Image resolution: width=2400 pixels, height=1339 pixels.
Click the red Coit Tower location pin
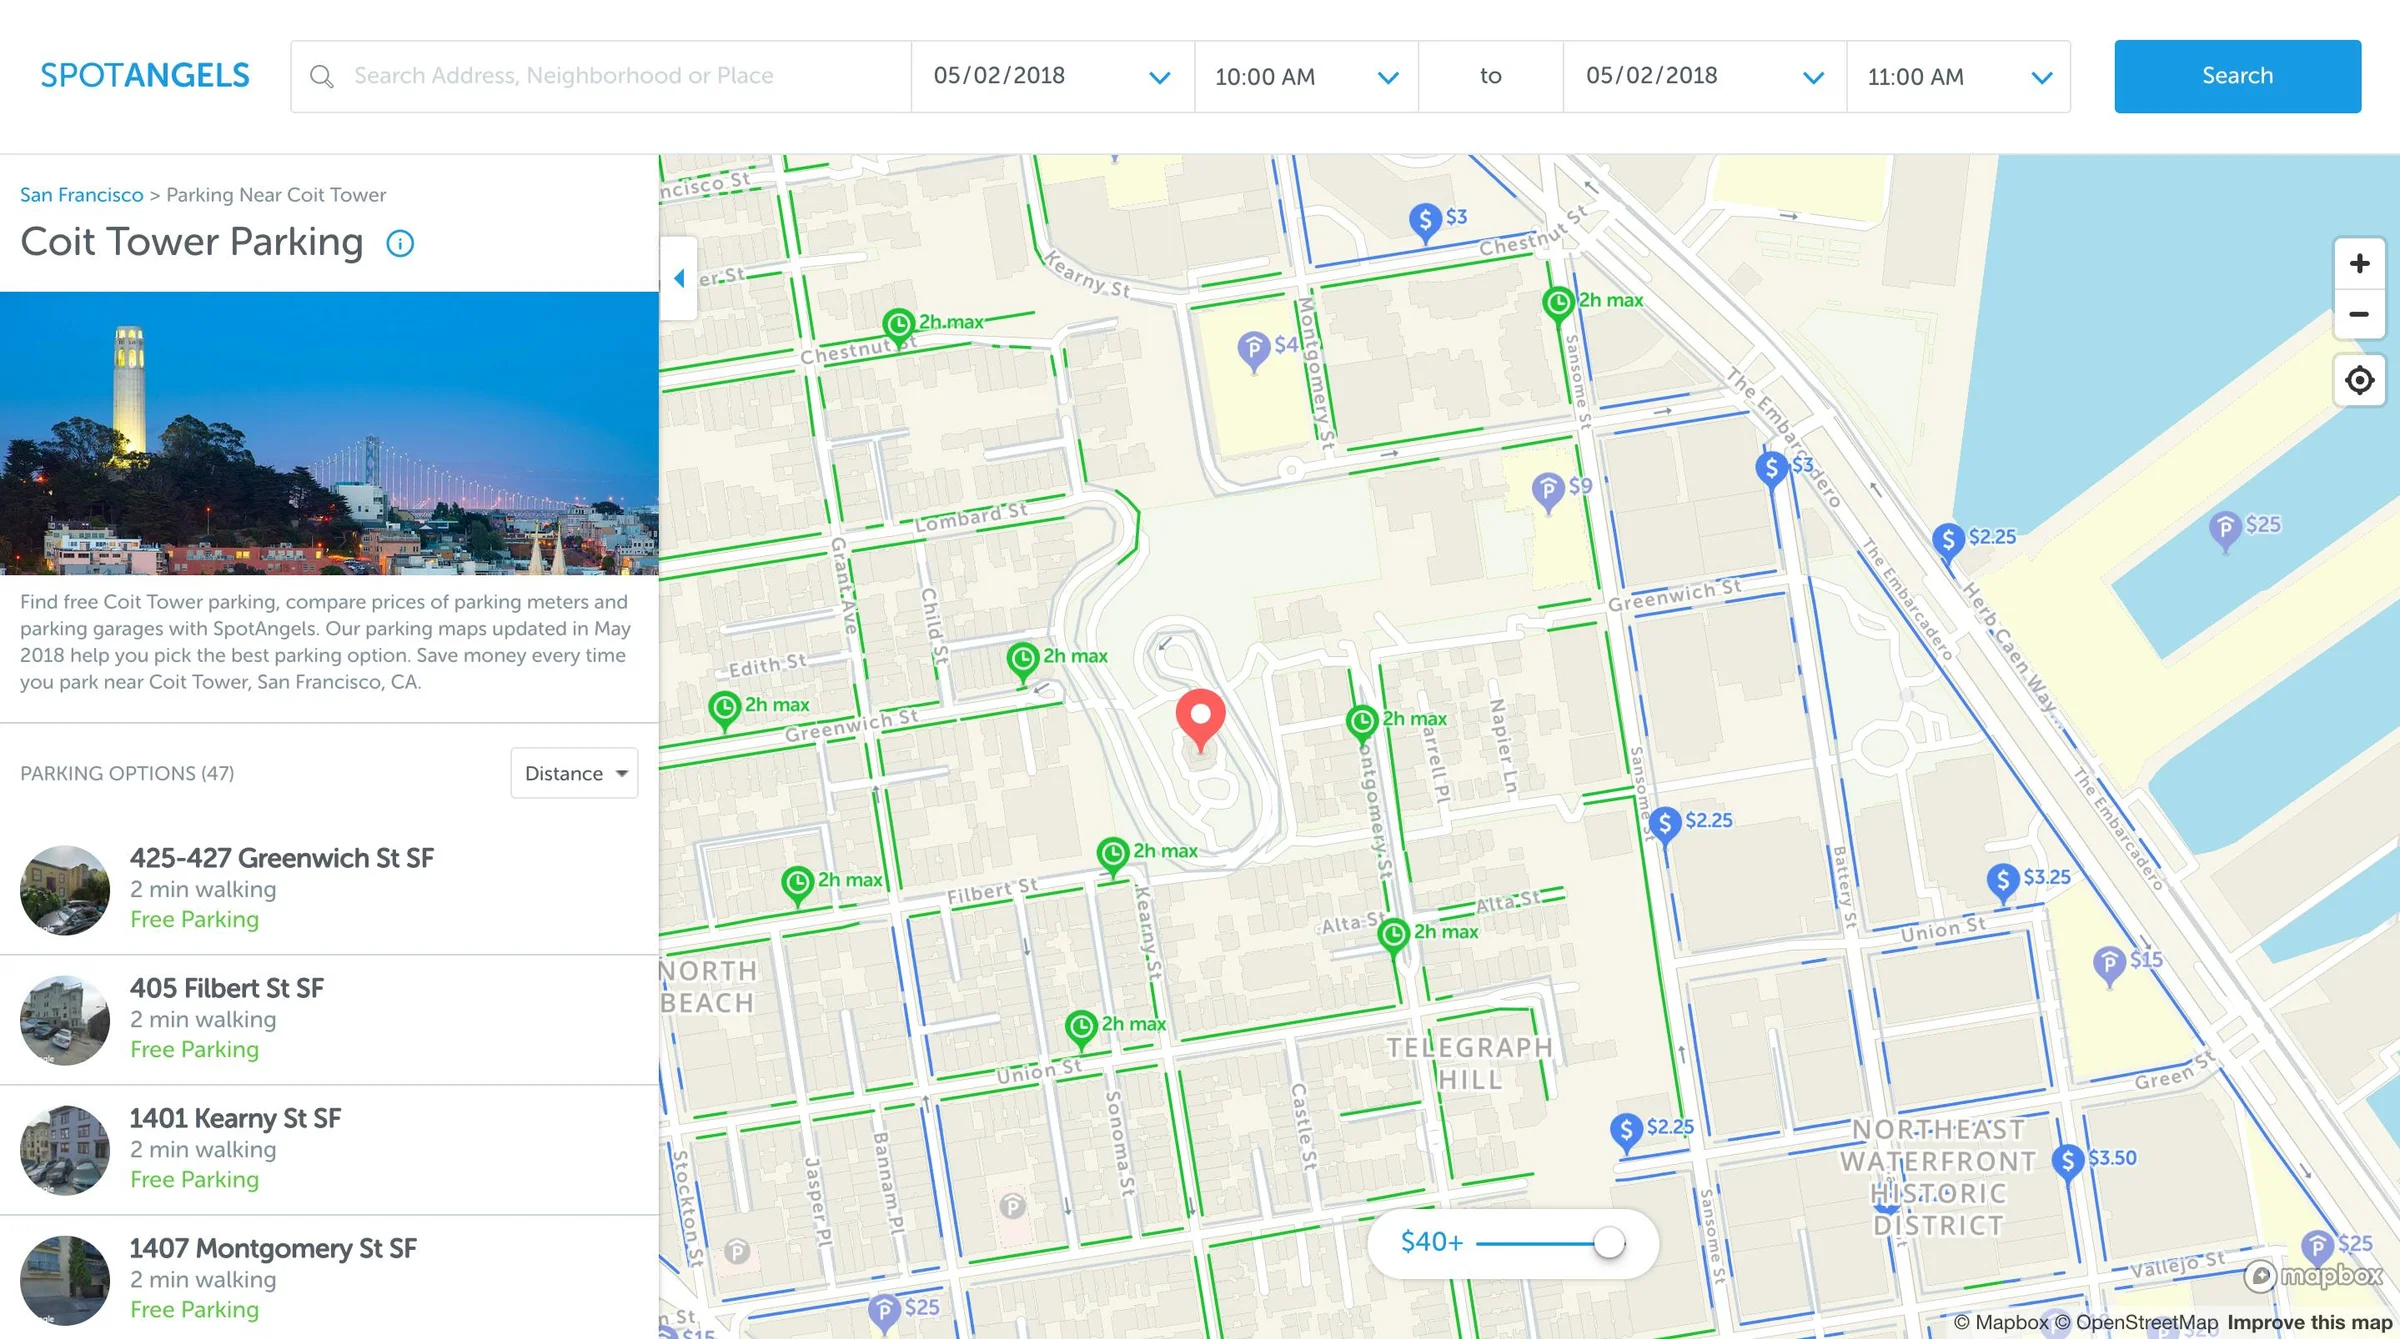pyautogui.click(x=1200, y=720)
